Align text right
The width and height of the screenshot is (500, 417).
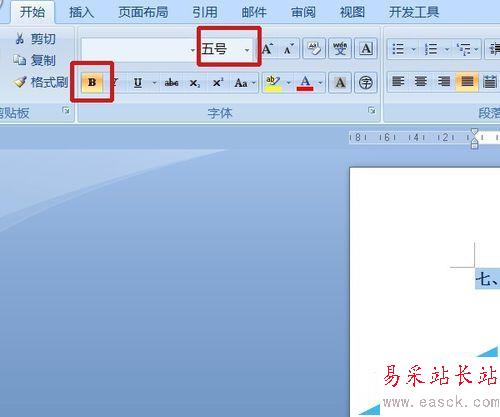click(444, 81)
